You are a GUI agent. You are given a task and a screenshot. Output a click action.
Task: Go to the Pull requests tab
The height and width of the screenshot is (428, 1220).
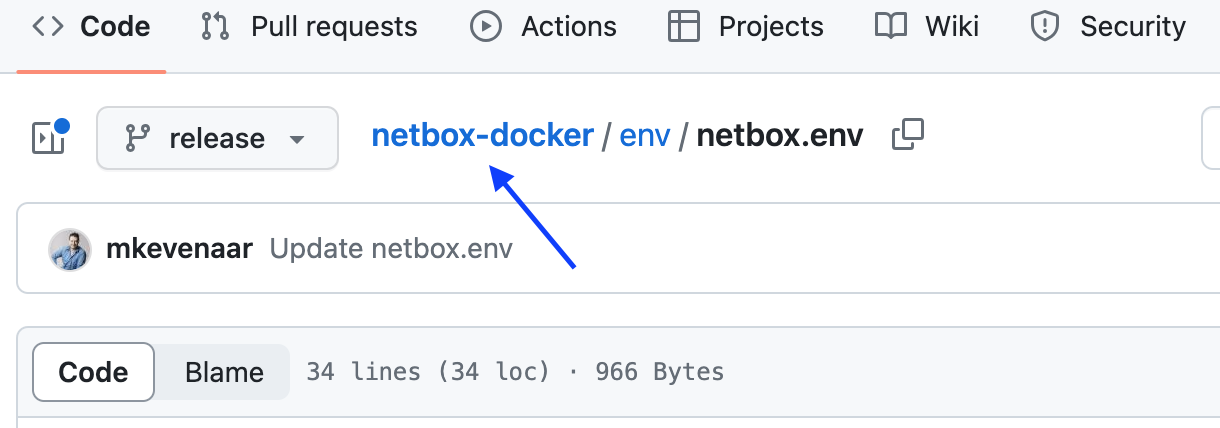click(309, 26)
